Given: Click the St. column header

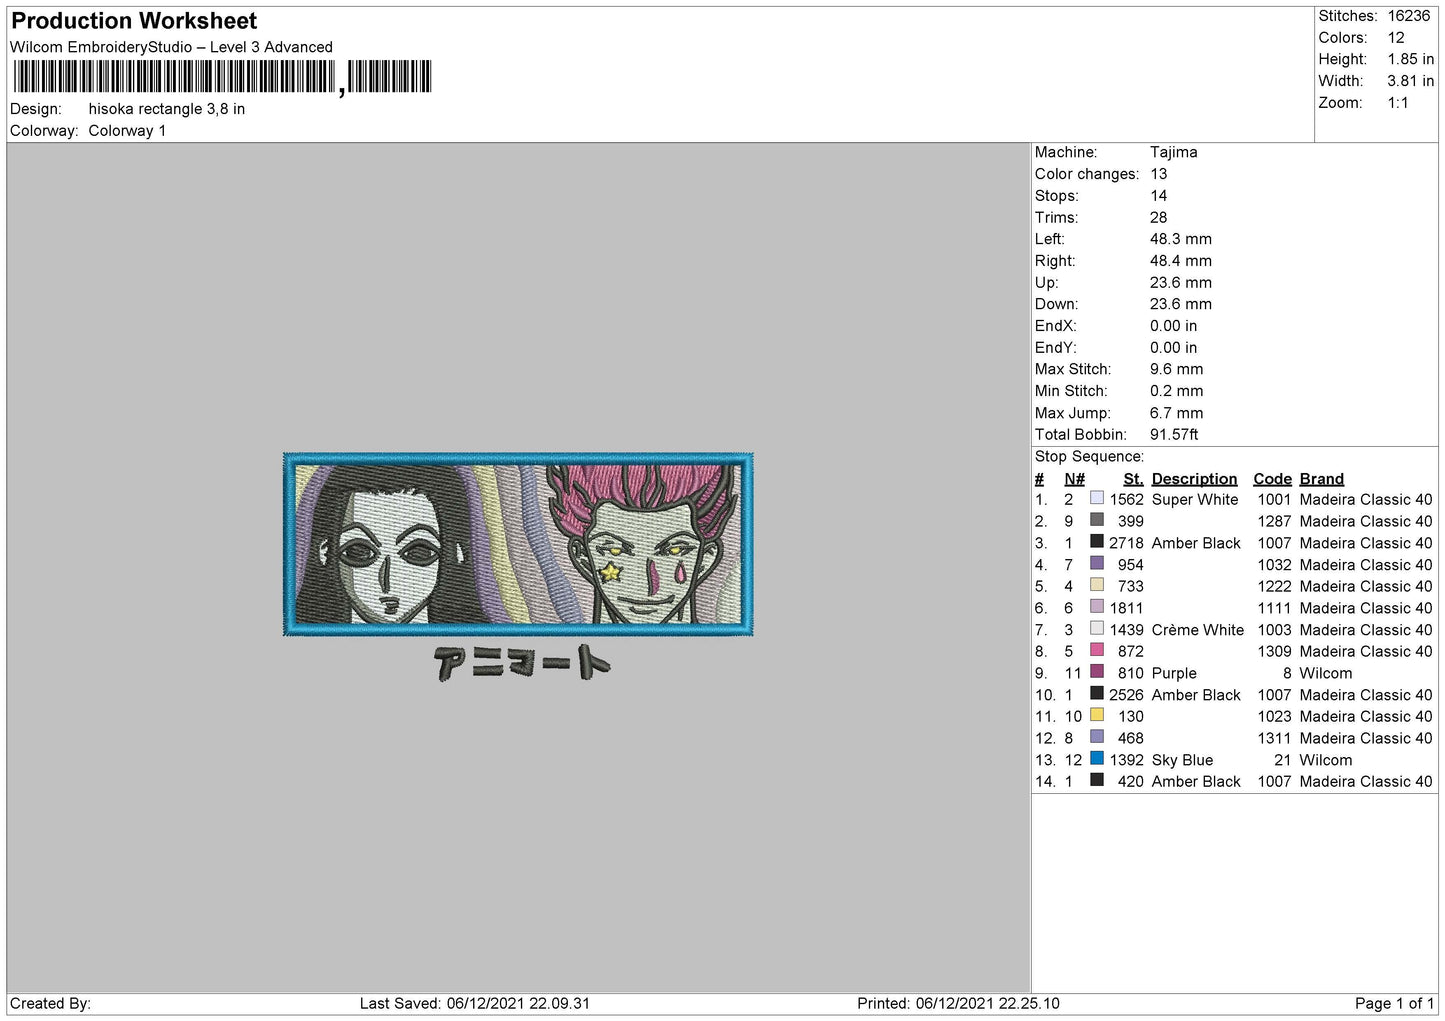Looking at the screenshot, I should pos(1133,479).
